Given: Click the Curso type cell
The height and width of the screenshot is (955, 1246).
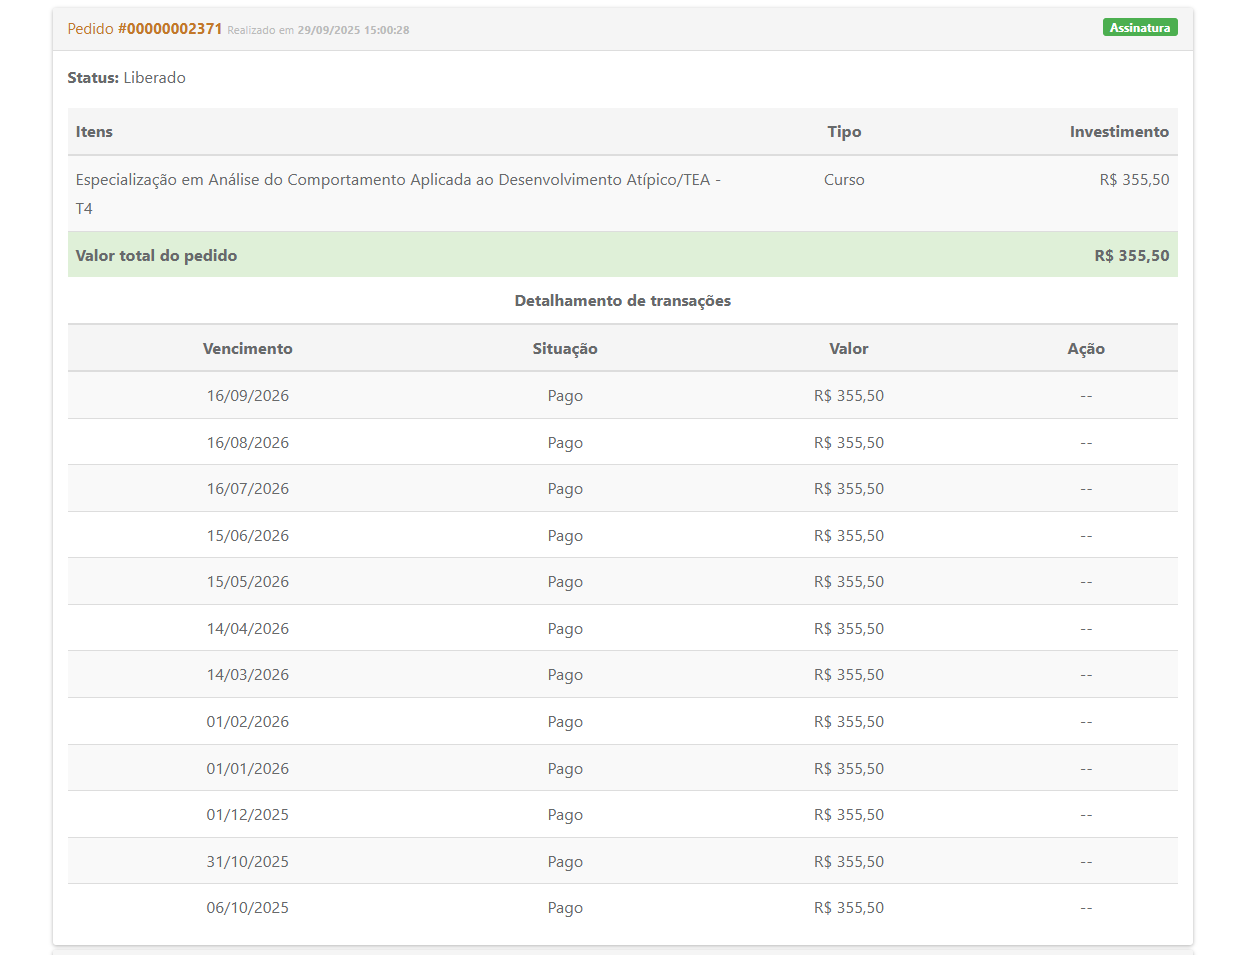Looking at the screenshot, I should tap(844, 180).
